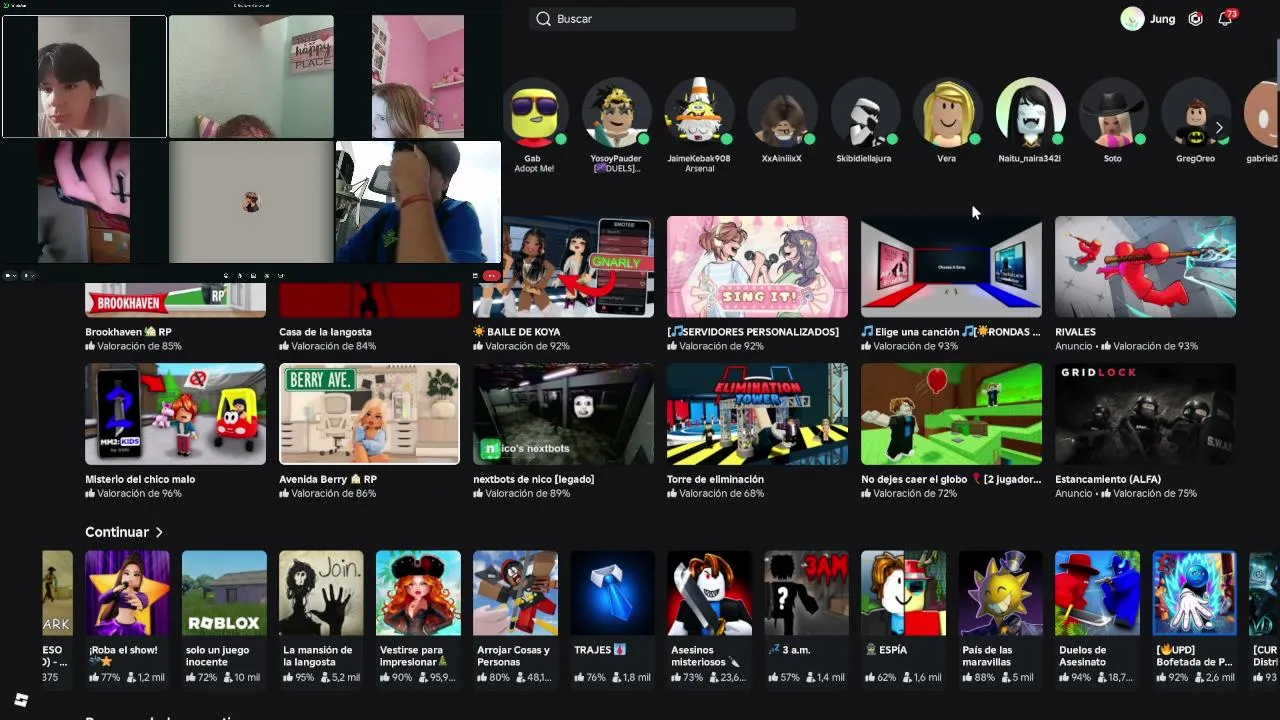Open the Torre de eliminación thumbnail

(757, 414)
